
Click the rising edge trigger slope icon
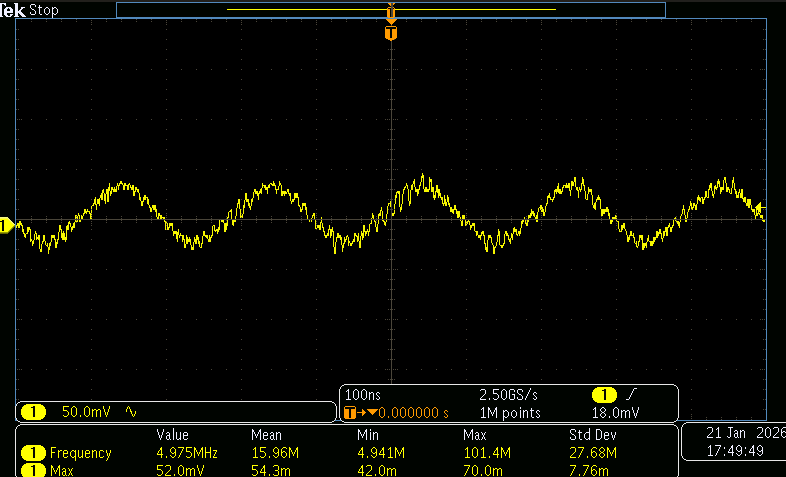(632, 395)
